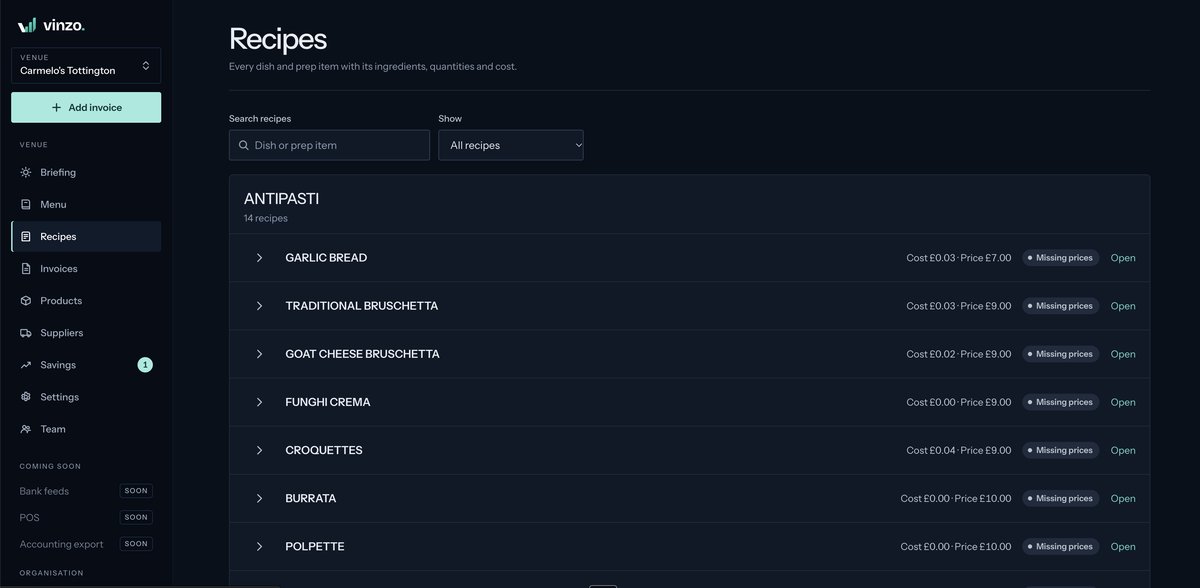Screen dimensions: 1200x588
Task: Open the Settings page
Action: click(x=86, y=397)
